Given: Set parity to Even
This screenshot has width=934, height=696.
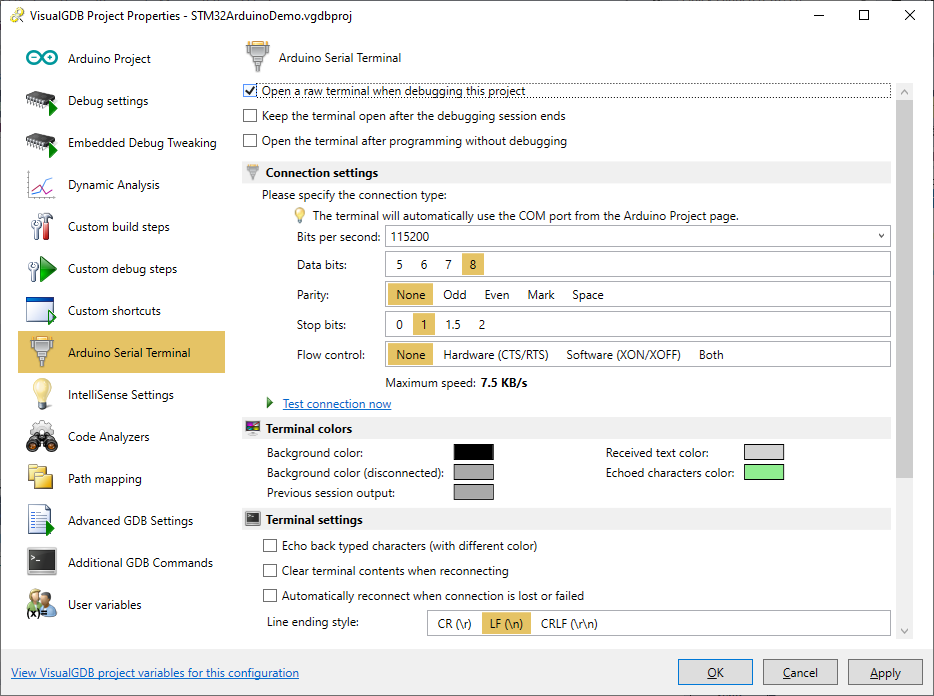Looking at the screenshot, I should click(497, 295).
